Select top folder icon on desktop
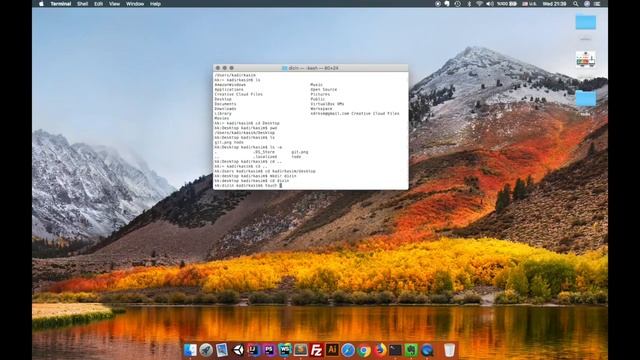640x360 pixels. (x=586, y=22)
